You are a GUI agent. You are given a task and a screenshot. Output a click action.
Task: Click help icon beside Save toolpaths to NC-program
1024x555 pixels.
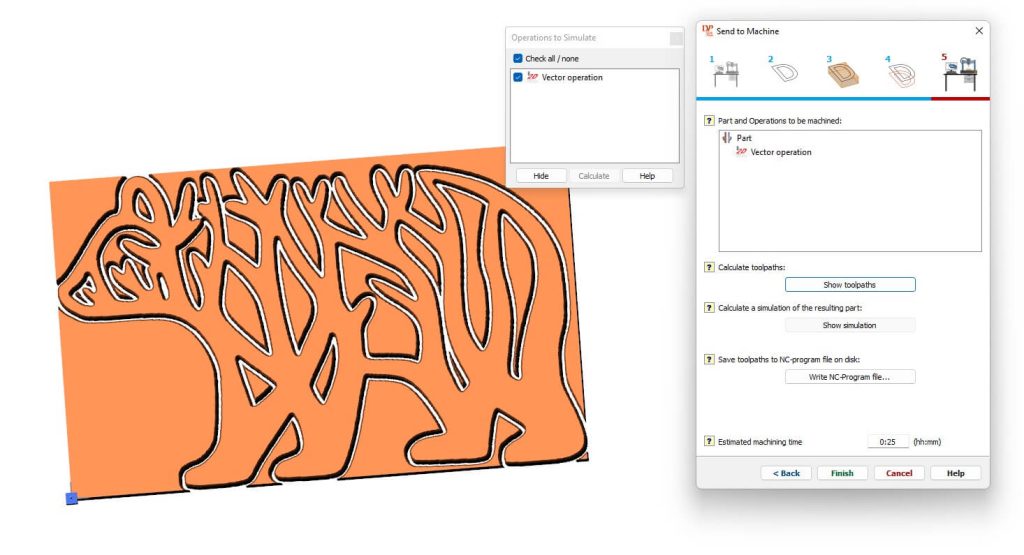coord(709,359)
